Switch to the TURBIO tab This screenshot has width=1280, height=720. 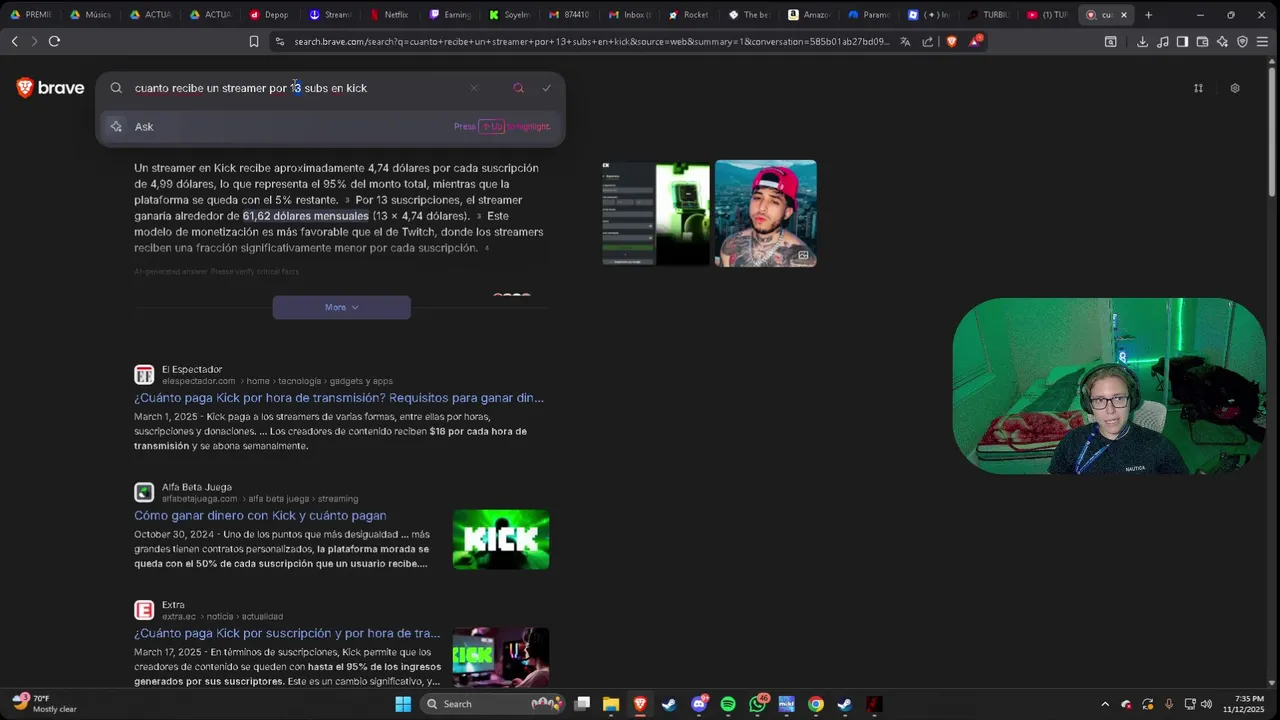[988, 15]
